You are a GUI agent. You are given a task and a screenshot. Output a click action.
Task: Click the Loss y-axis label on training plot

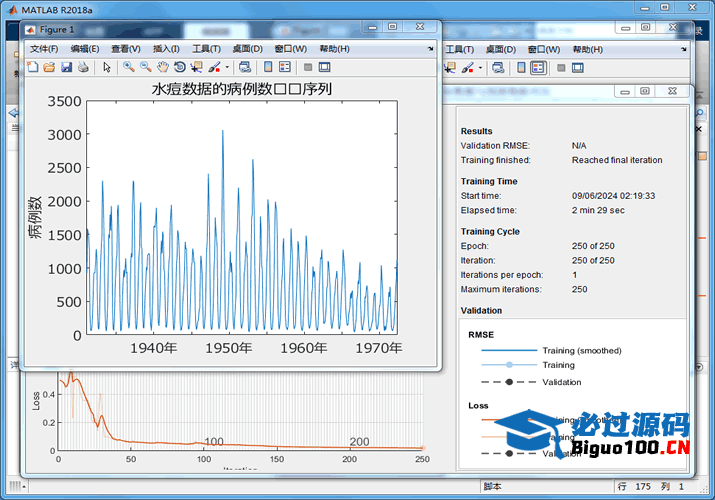36,401
